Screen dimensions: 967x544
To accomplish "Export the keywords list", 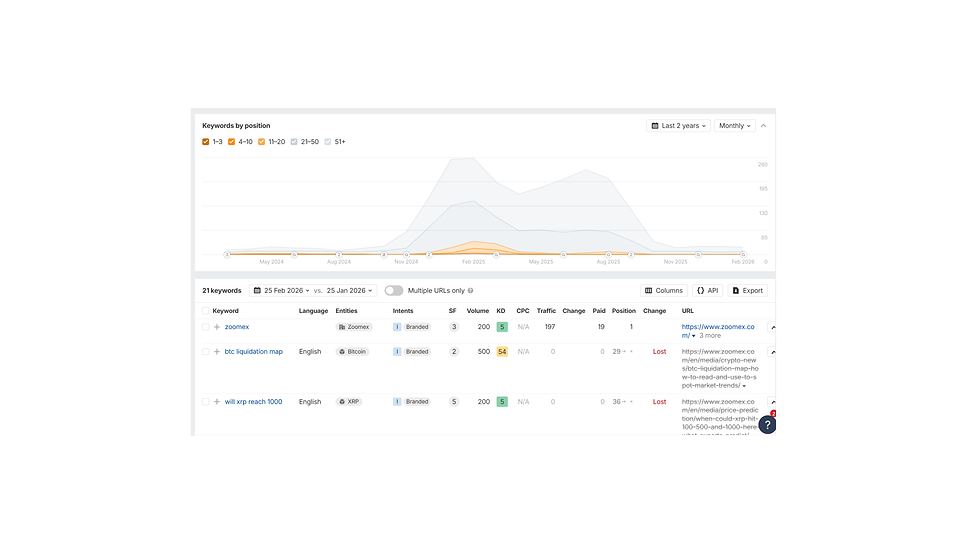I will 747,291.
